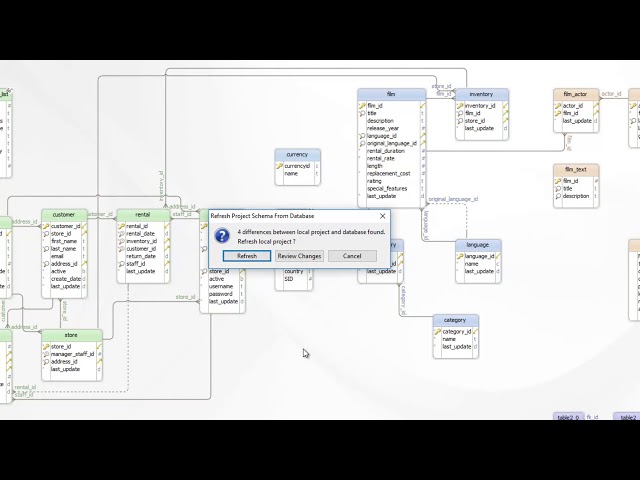Select the language table header
The height and width of the screenshot is (480, 640).
tap(478, 245)
